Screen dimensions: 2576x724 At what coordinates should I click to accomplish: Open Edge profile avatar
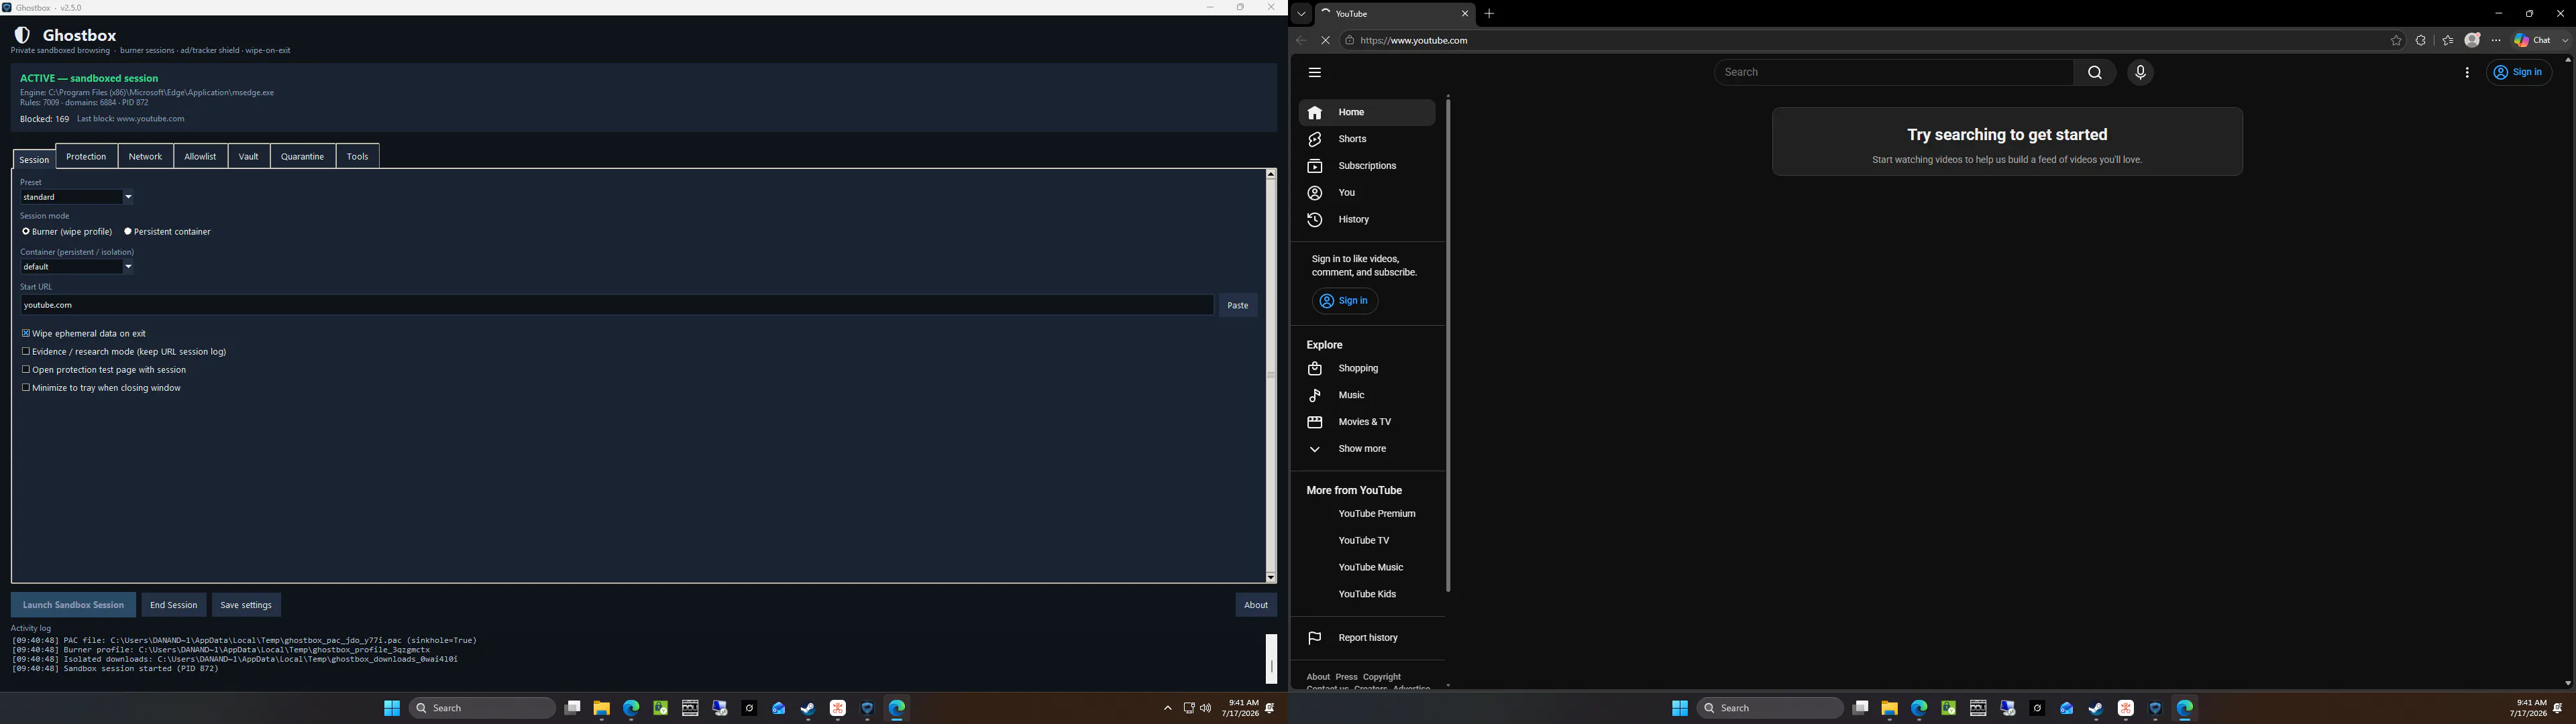tap(2472, 40)
